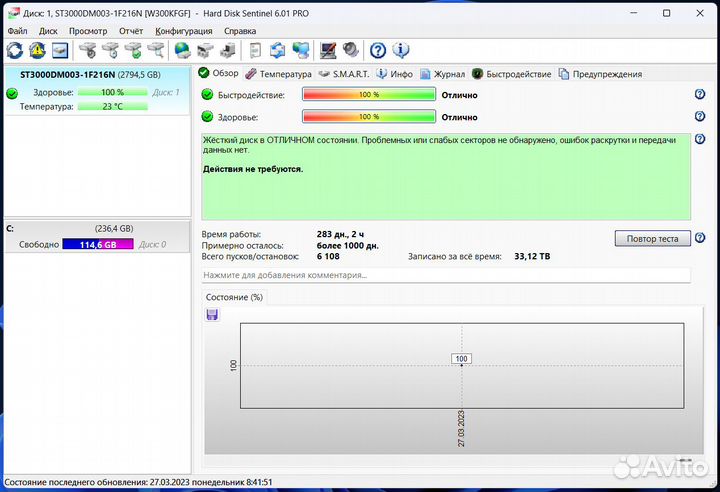The height and width of the screenshot is (492, 720).
Task: Click the gray computer tower toolbar icon
Action: (228, 50)
